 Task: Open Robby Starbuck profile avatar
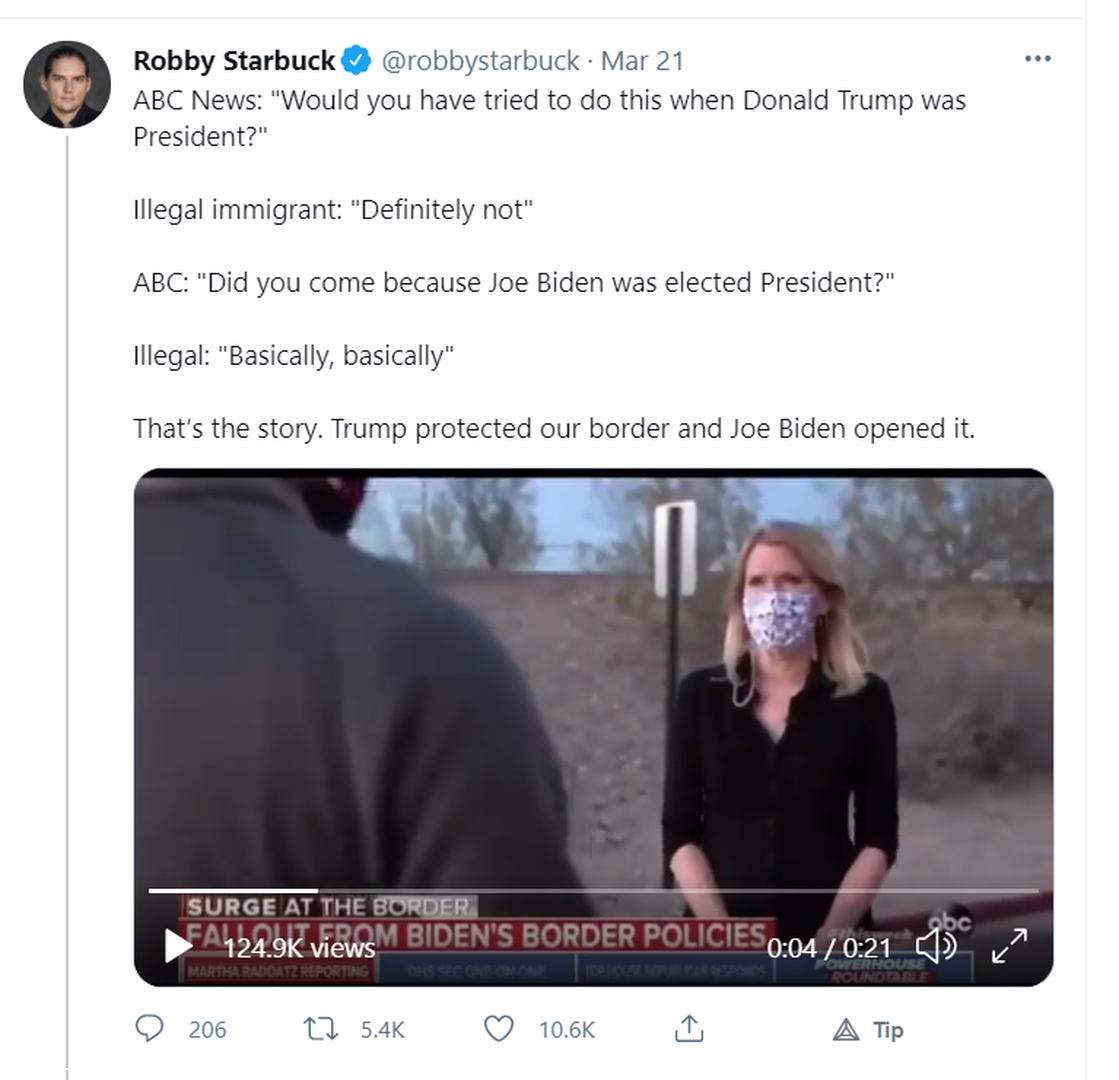click(x=67, y=84)
